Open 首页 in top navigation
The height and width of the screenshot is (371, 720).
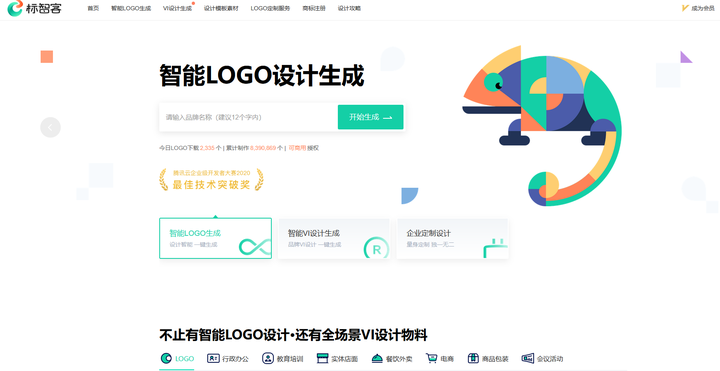(x=93, y=8)
